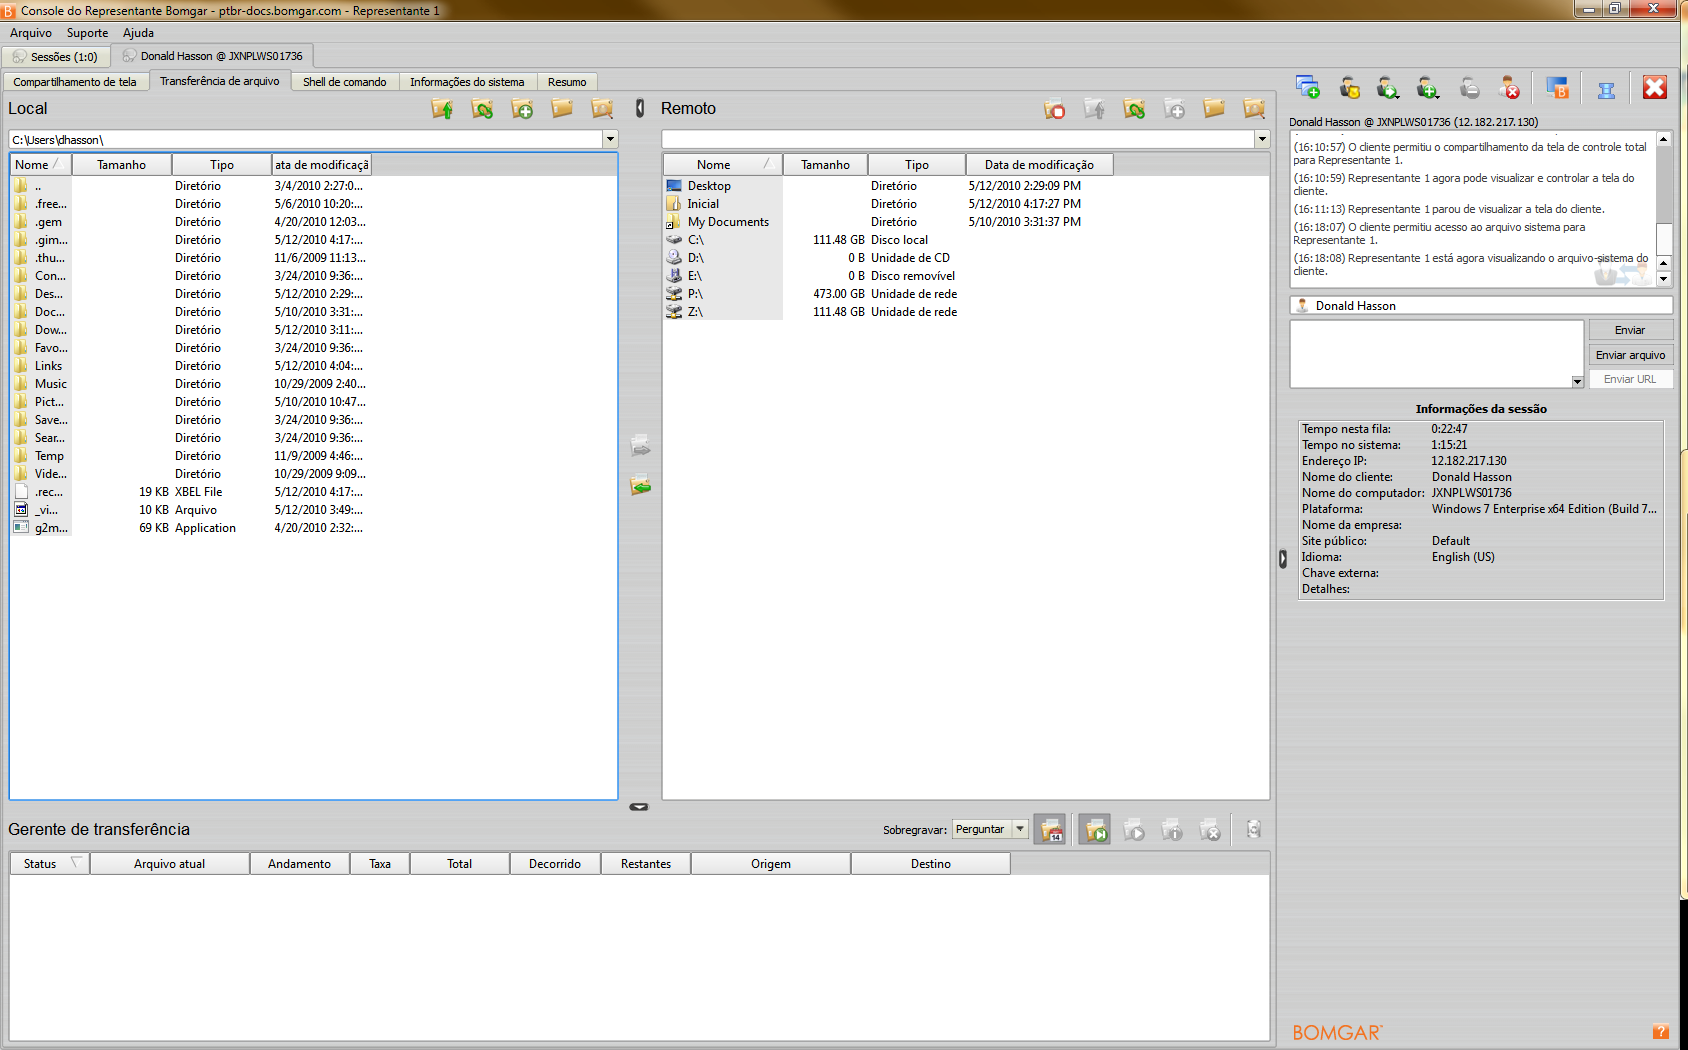Screen dimensions: 1688x1050
Task: Search Remoto files with magnifier folder icon
Action: click(1254, 108)
